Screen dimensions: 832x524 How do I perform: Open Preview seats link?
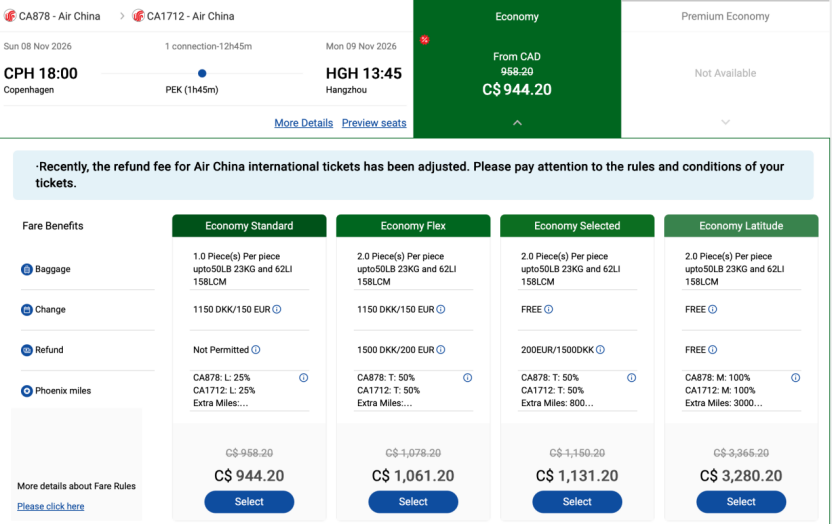pyautogui.click(x=374, y=123)
